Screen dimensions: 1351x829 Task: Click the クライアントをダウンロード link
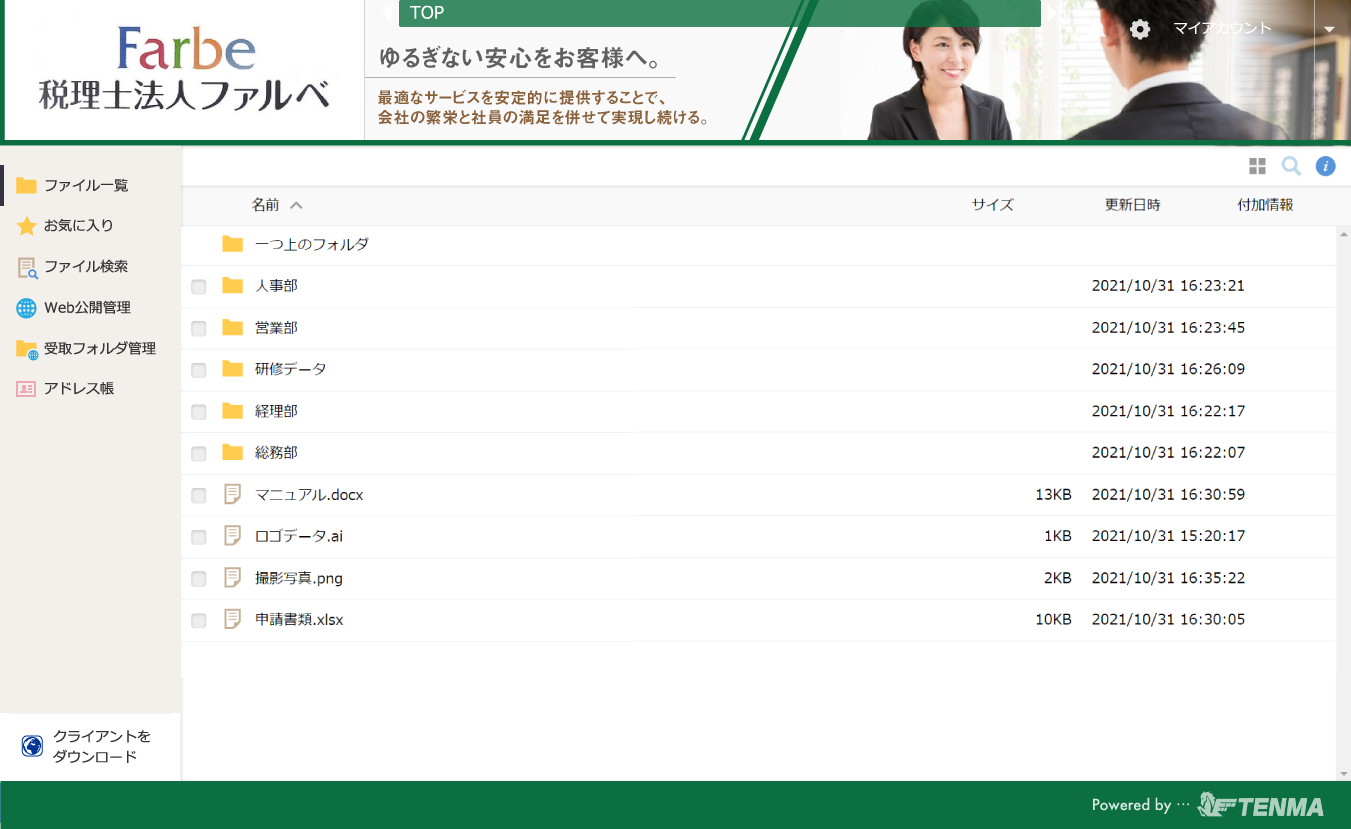[102, 747]
